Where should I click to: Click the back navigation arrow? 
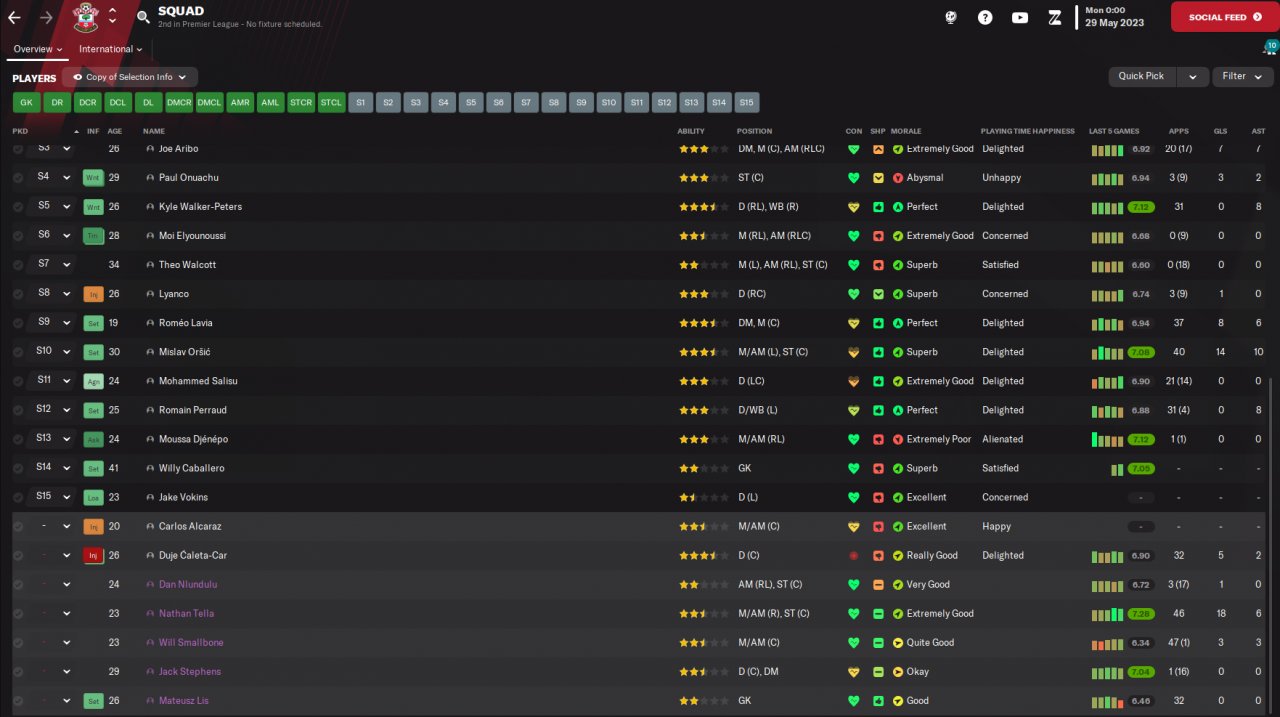(14, 17)
